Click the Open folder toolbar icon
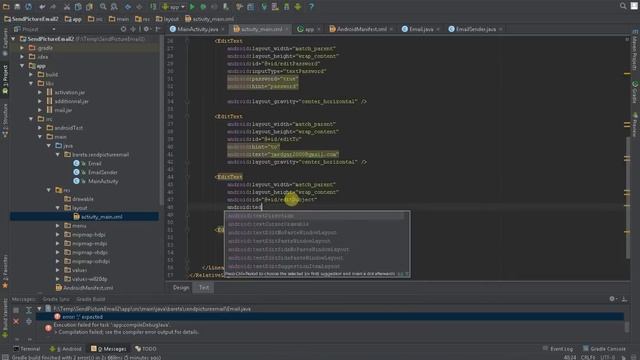This screenshot has height=360, width=640. (6, 7)
